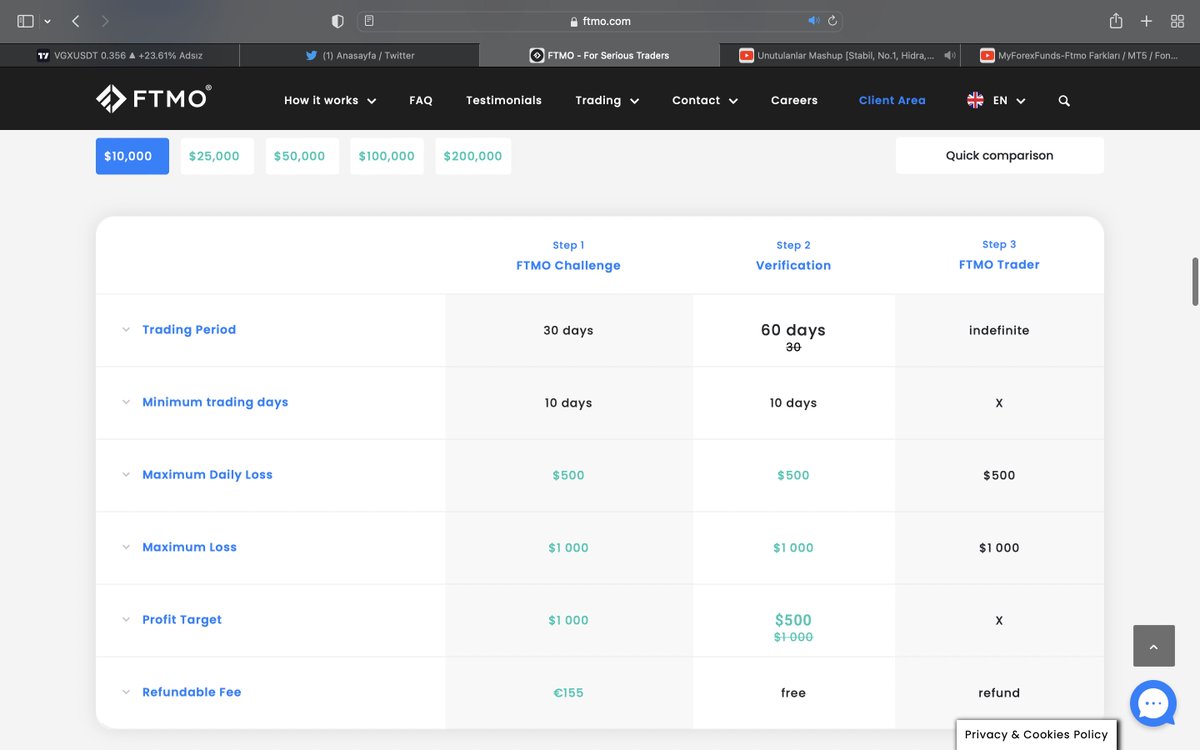1200x750 pixels.
Task: Expand the Maximum Loss row chevron
Action: point(126,547)
